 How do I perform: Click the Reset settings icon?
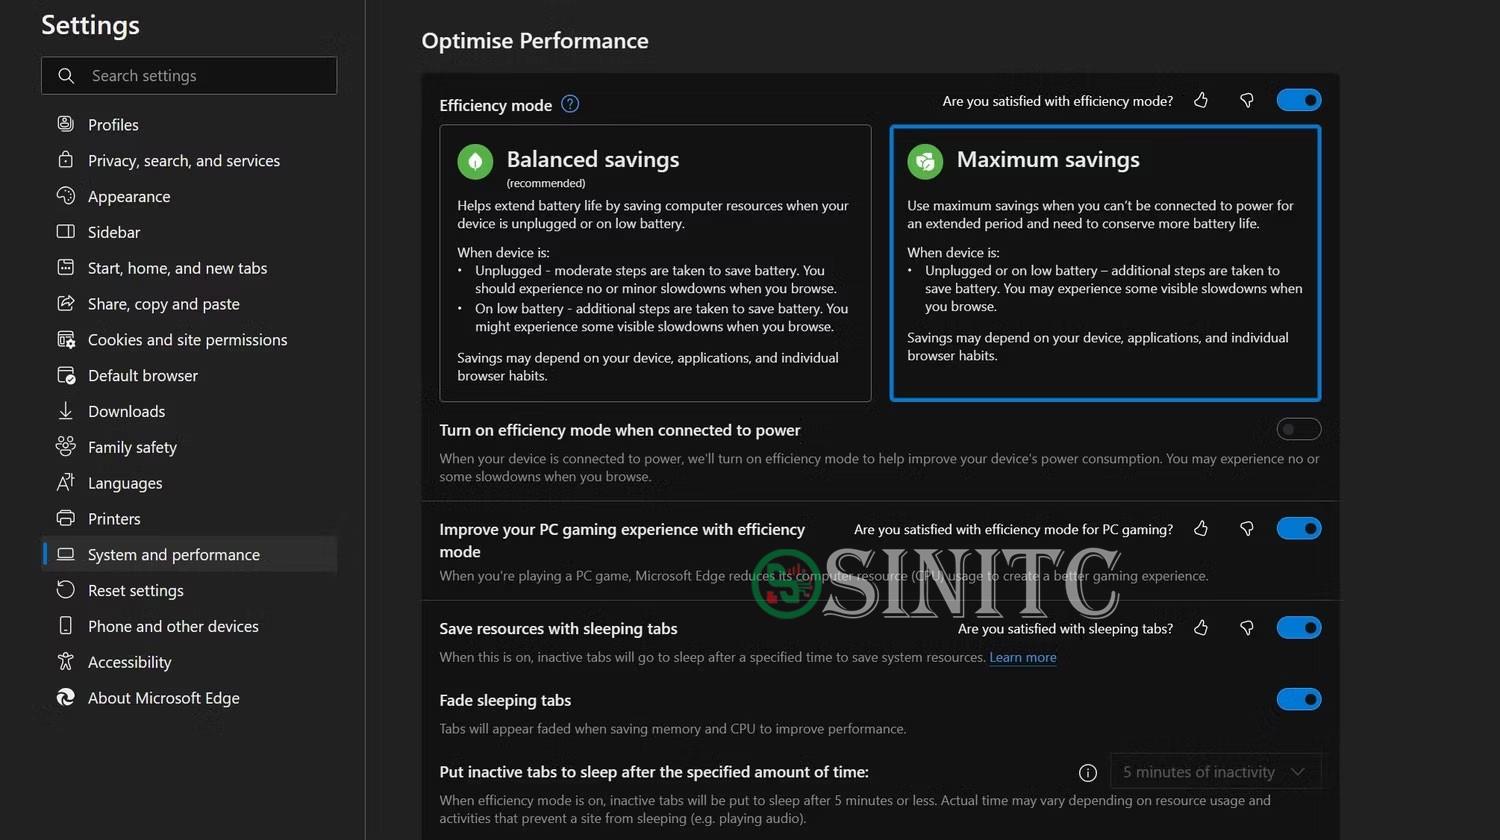pyautogui.click(x=66, y=590)
